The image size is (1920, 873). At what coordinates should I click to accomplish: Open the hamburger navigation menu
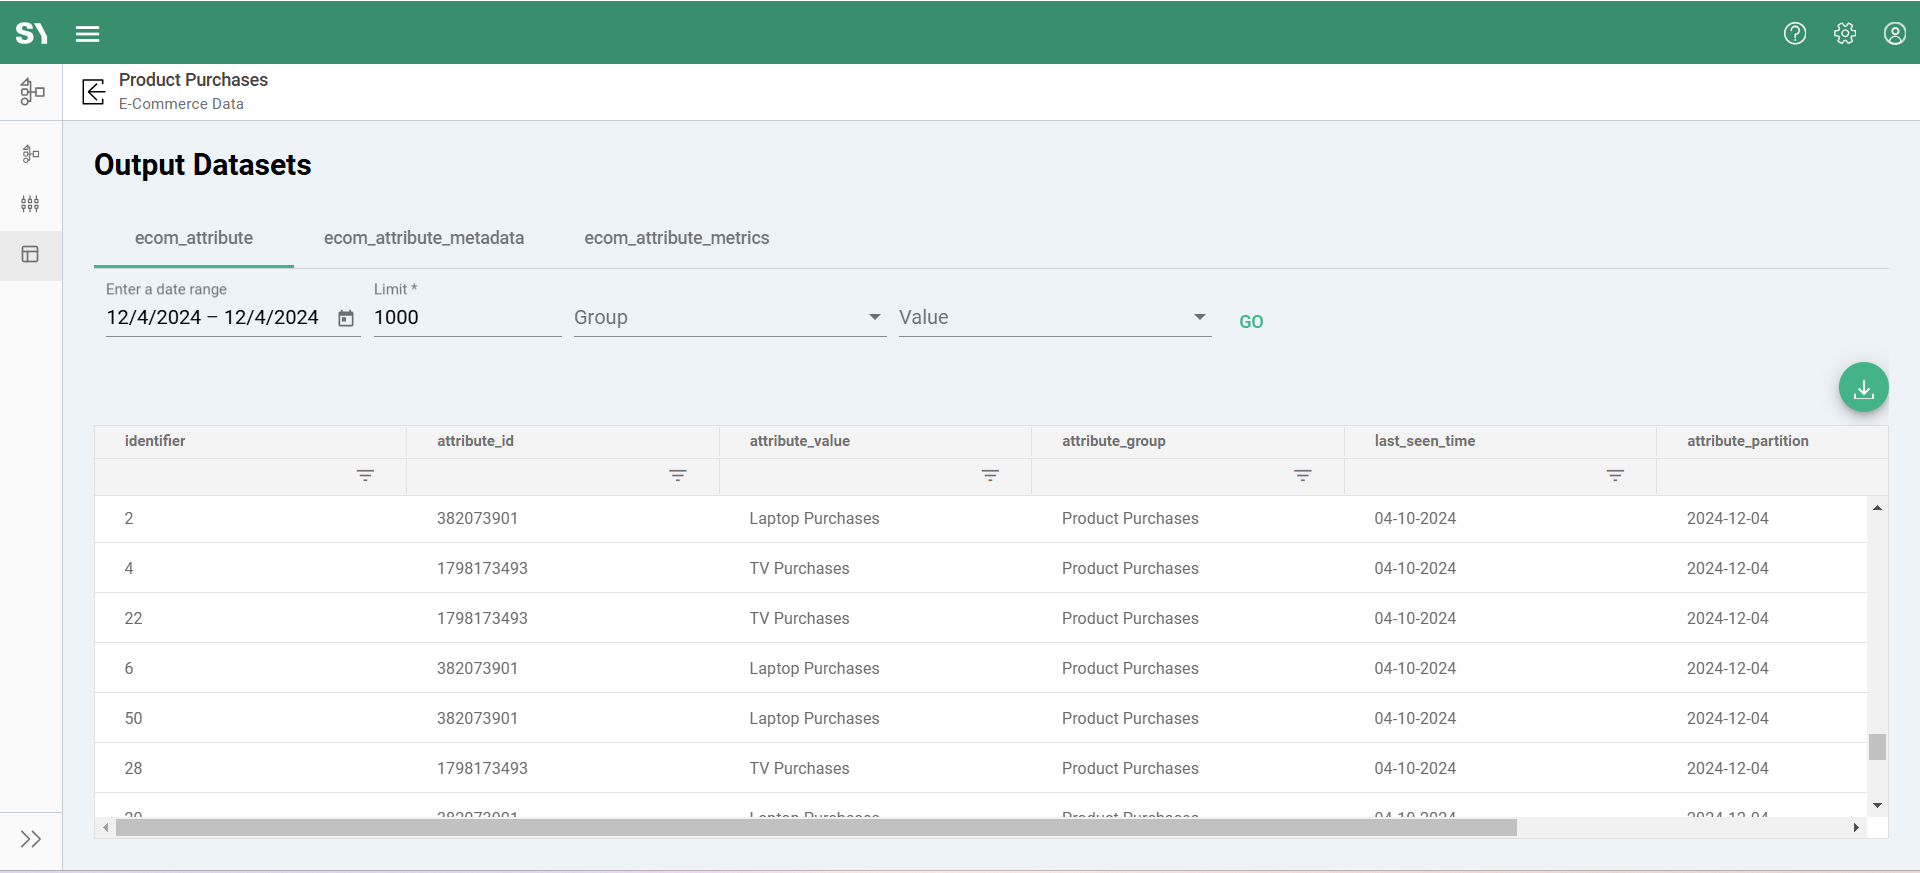[88, 34]
